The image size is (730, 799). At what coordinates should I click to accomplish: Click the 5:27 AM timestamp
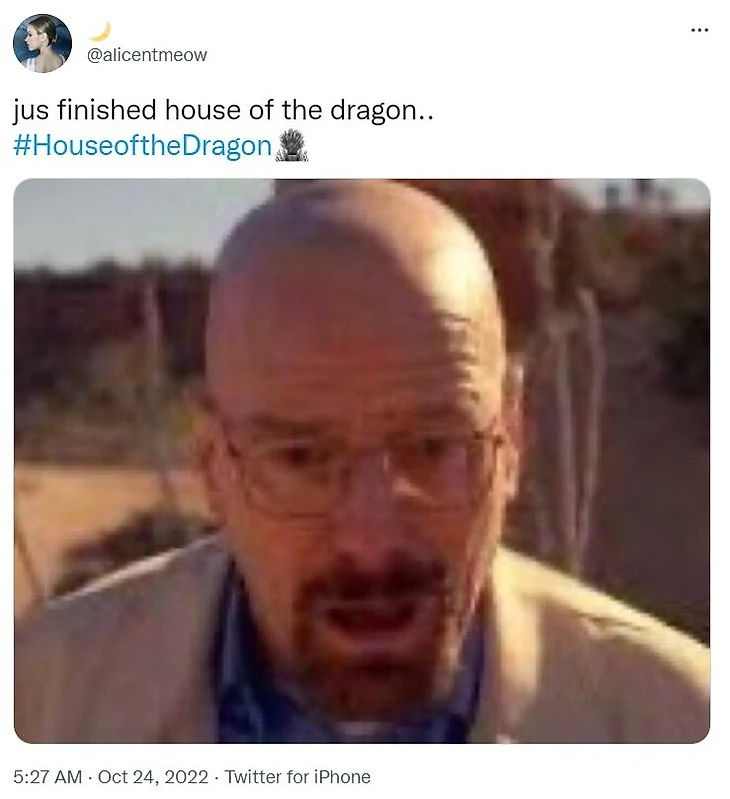tap(47, 777)
